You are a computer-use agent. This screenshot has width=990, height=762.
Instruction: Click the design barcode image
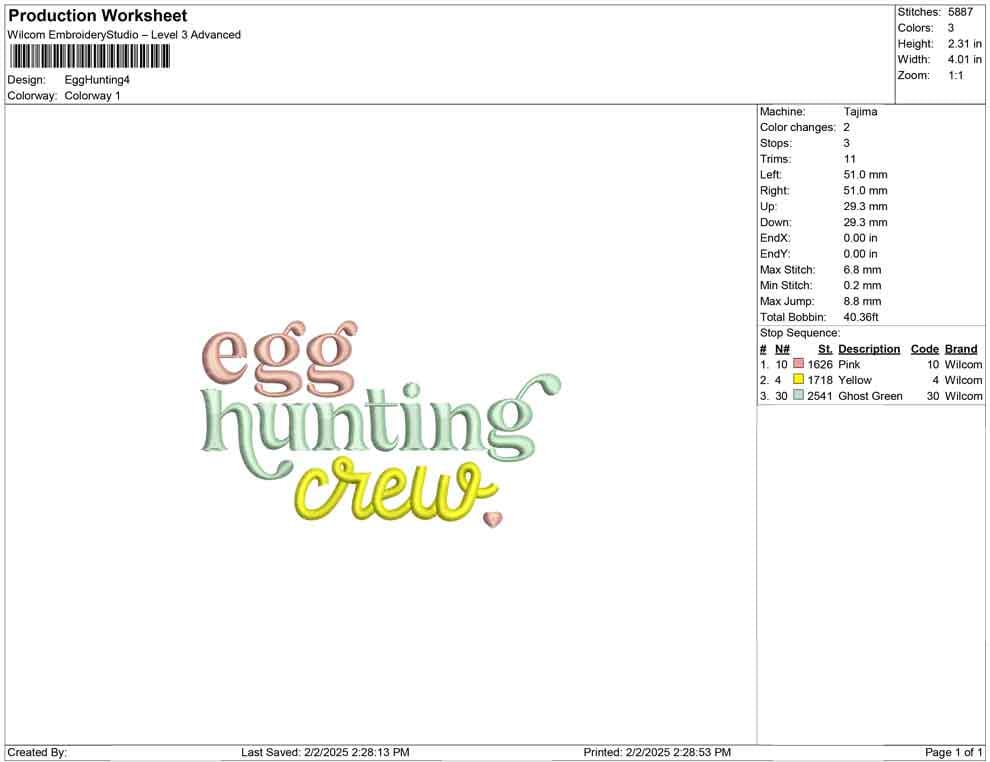(88, 58)
